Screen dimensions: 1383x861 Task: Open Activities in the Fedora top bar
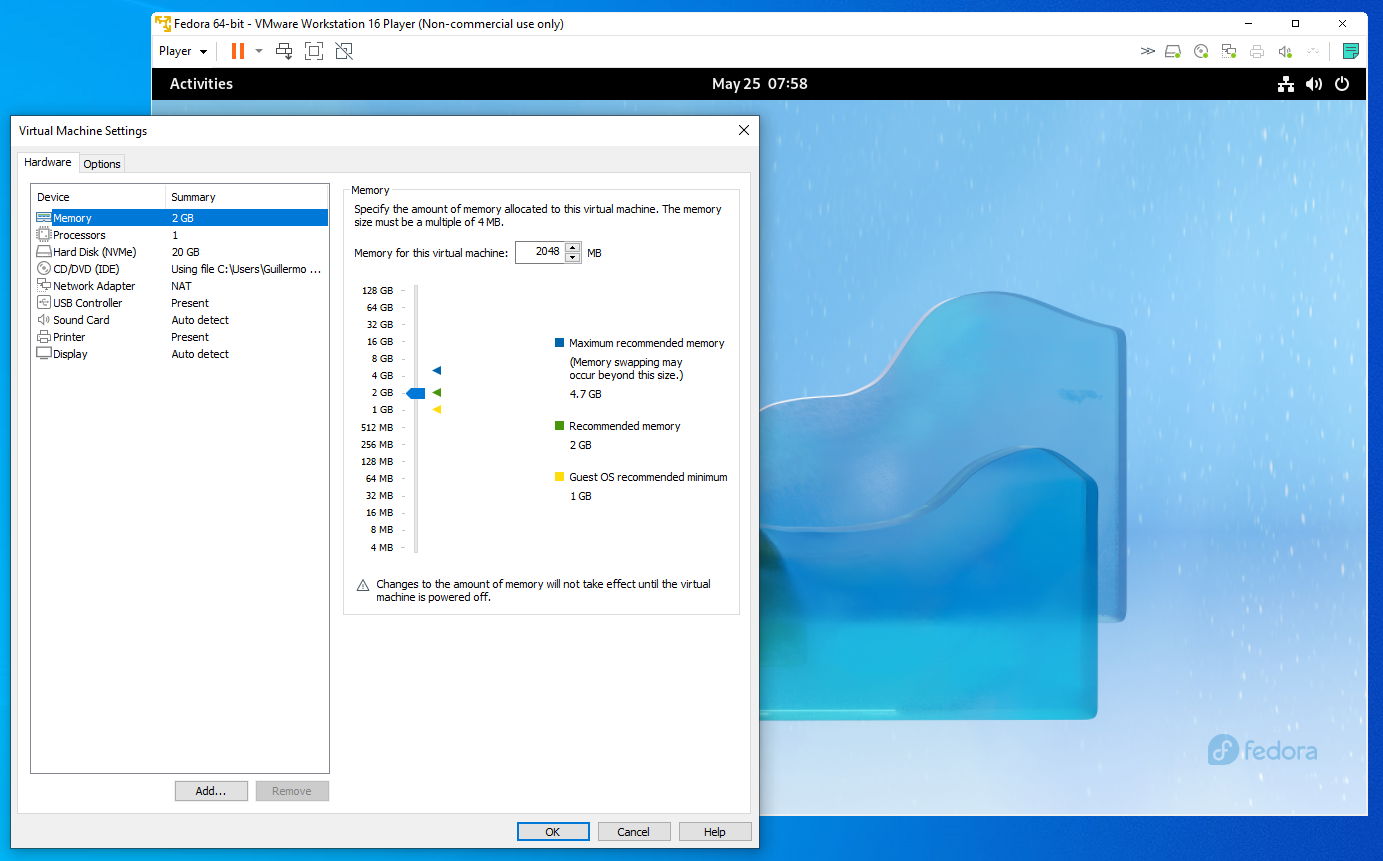tap(201, 84)
